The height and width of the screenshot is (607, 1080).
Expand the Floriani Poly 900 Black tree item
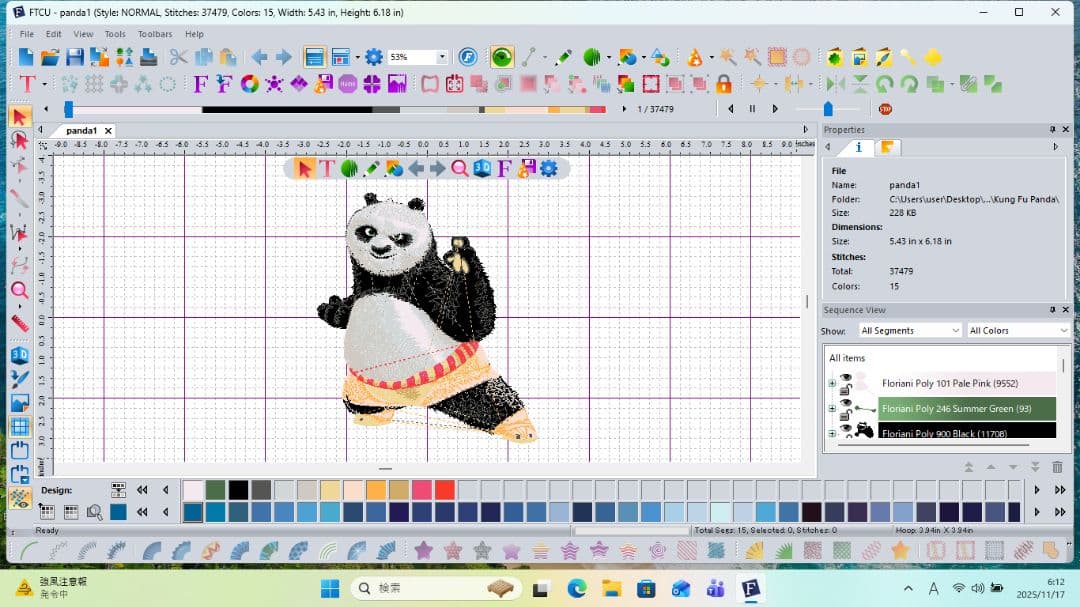[831, 433]
